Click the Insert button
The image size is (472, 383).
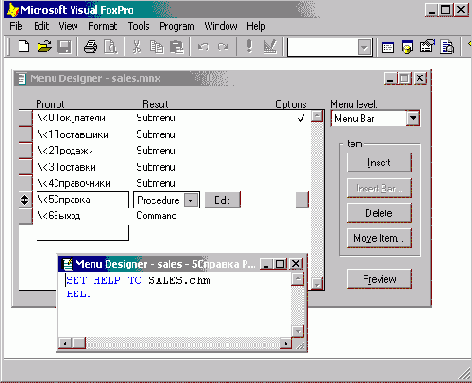tap(379, 162)
